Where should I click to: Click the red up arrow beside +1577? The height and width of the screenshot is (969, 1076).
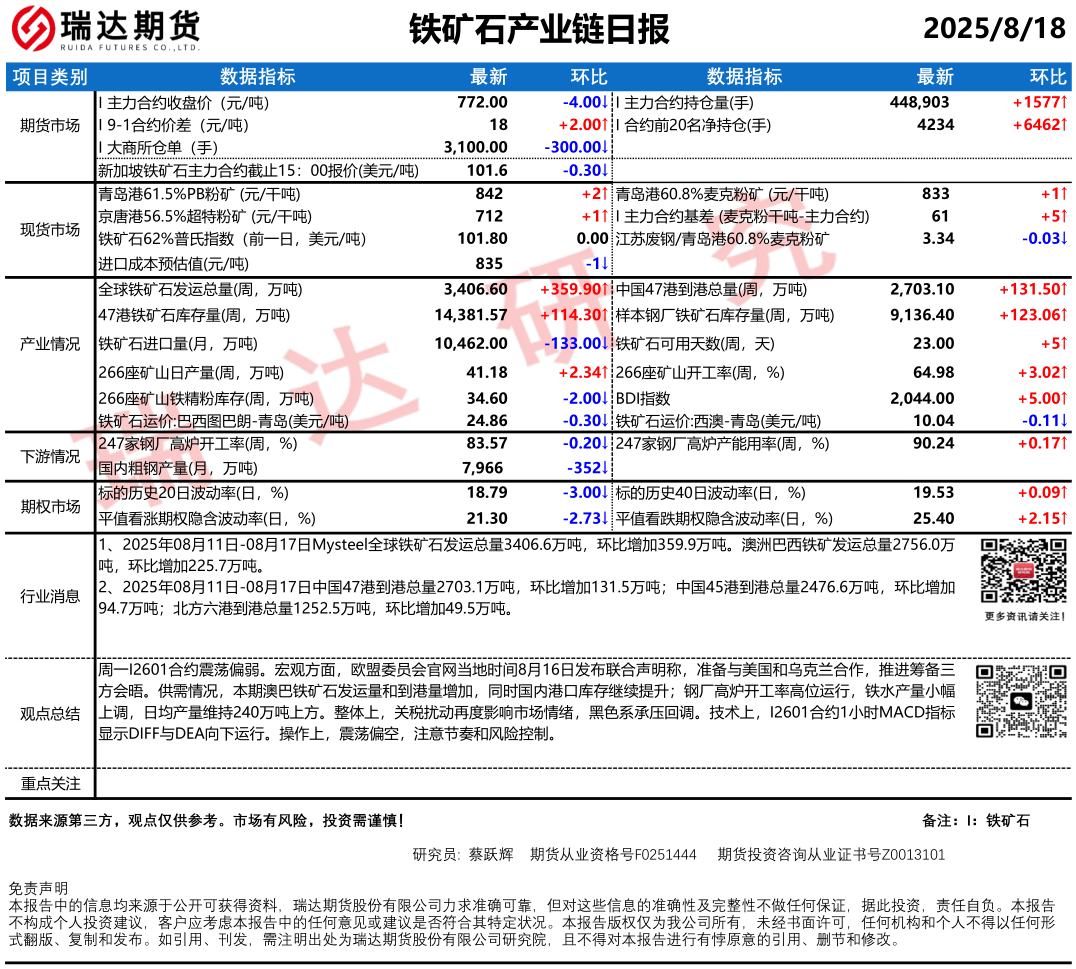[x=1064, y=102]
